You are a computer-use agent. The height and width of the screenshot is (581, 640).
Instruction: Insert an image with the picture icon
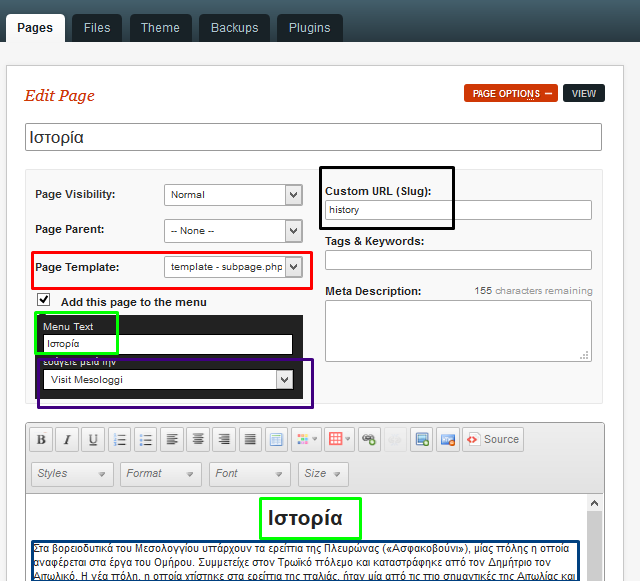(x=422, y=439)
